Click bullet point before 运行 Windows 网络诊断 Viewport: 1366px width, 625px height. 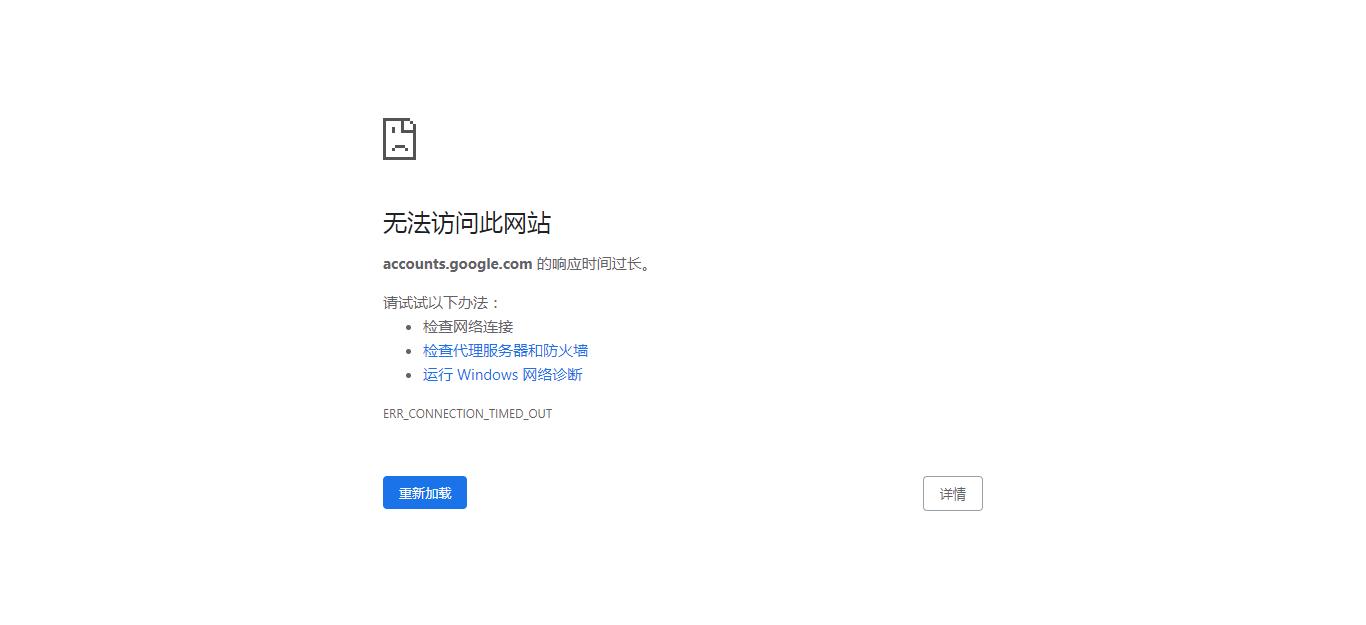coord(409,375)
